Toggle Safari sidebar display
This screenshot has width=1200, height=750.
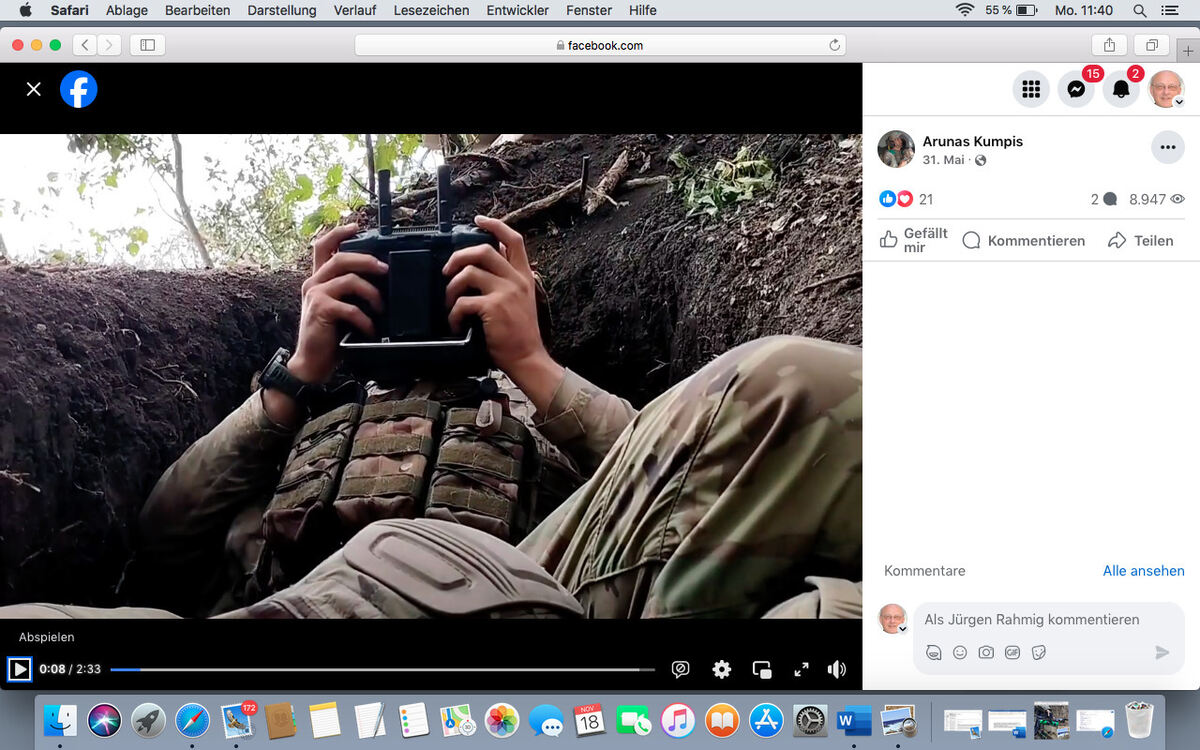[147, 45]
